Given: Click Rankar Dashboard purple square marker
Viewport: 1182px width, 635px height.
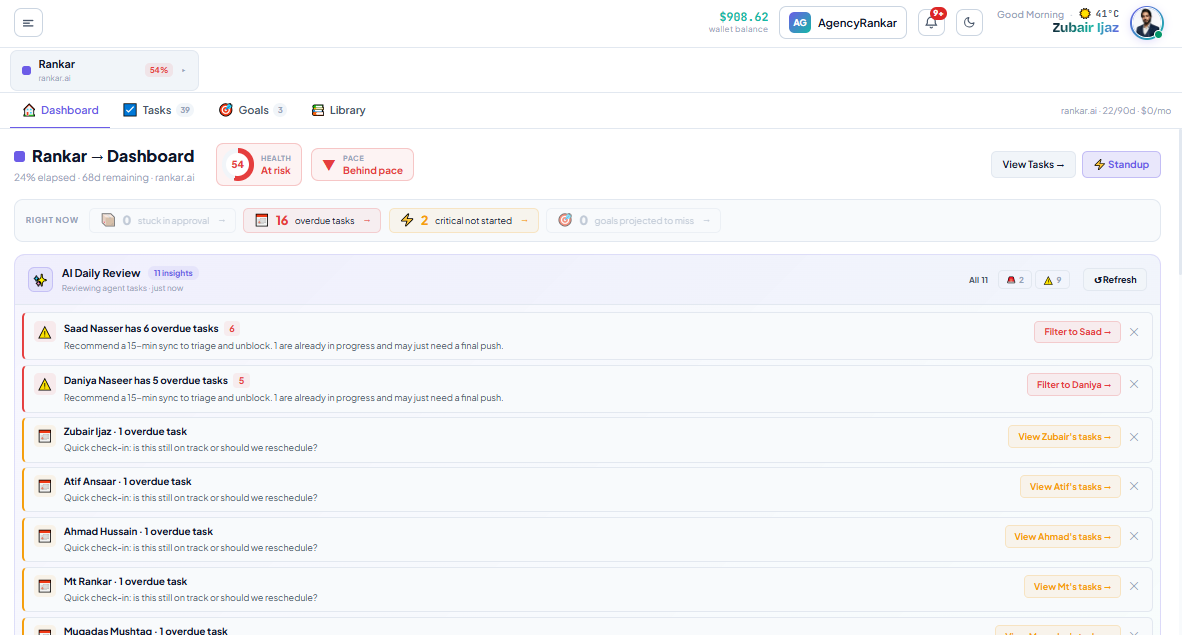Looking at the screenshot, I should [20, 156].
